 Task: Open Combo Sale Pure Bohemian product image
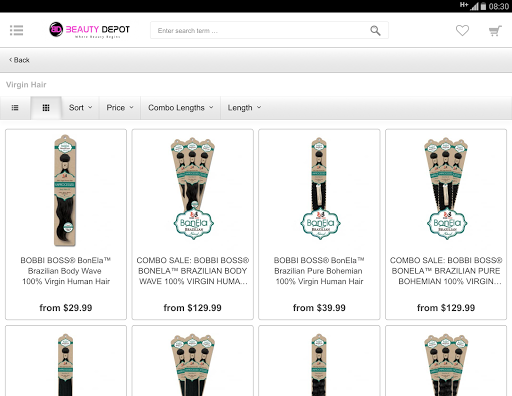coord(446,188)
